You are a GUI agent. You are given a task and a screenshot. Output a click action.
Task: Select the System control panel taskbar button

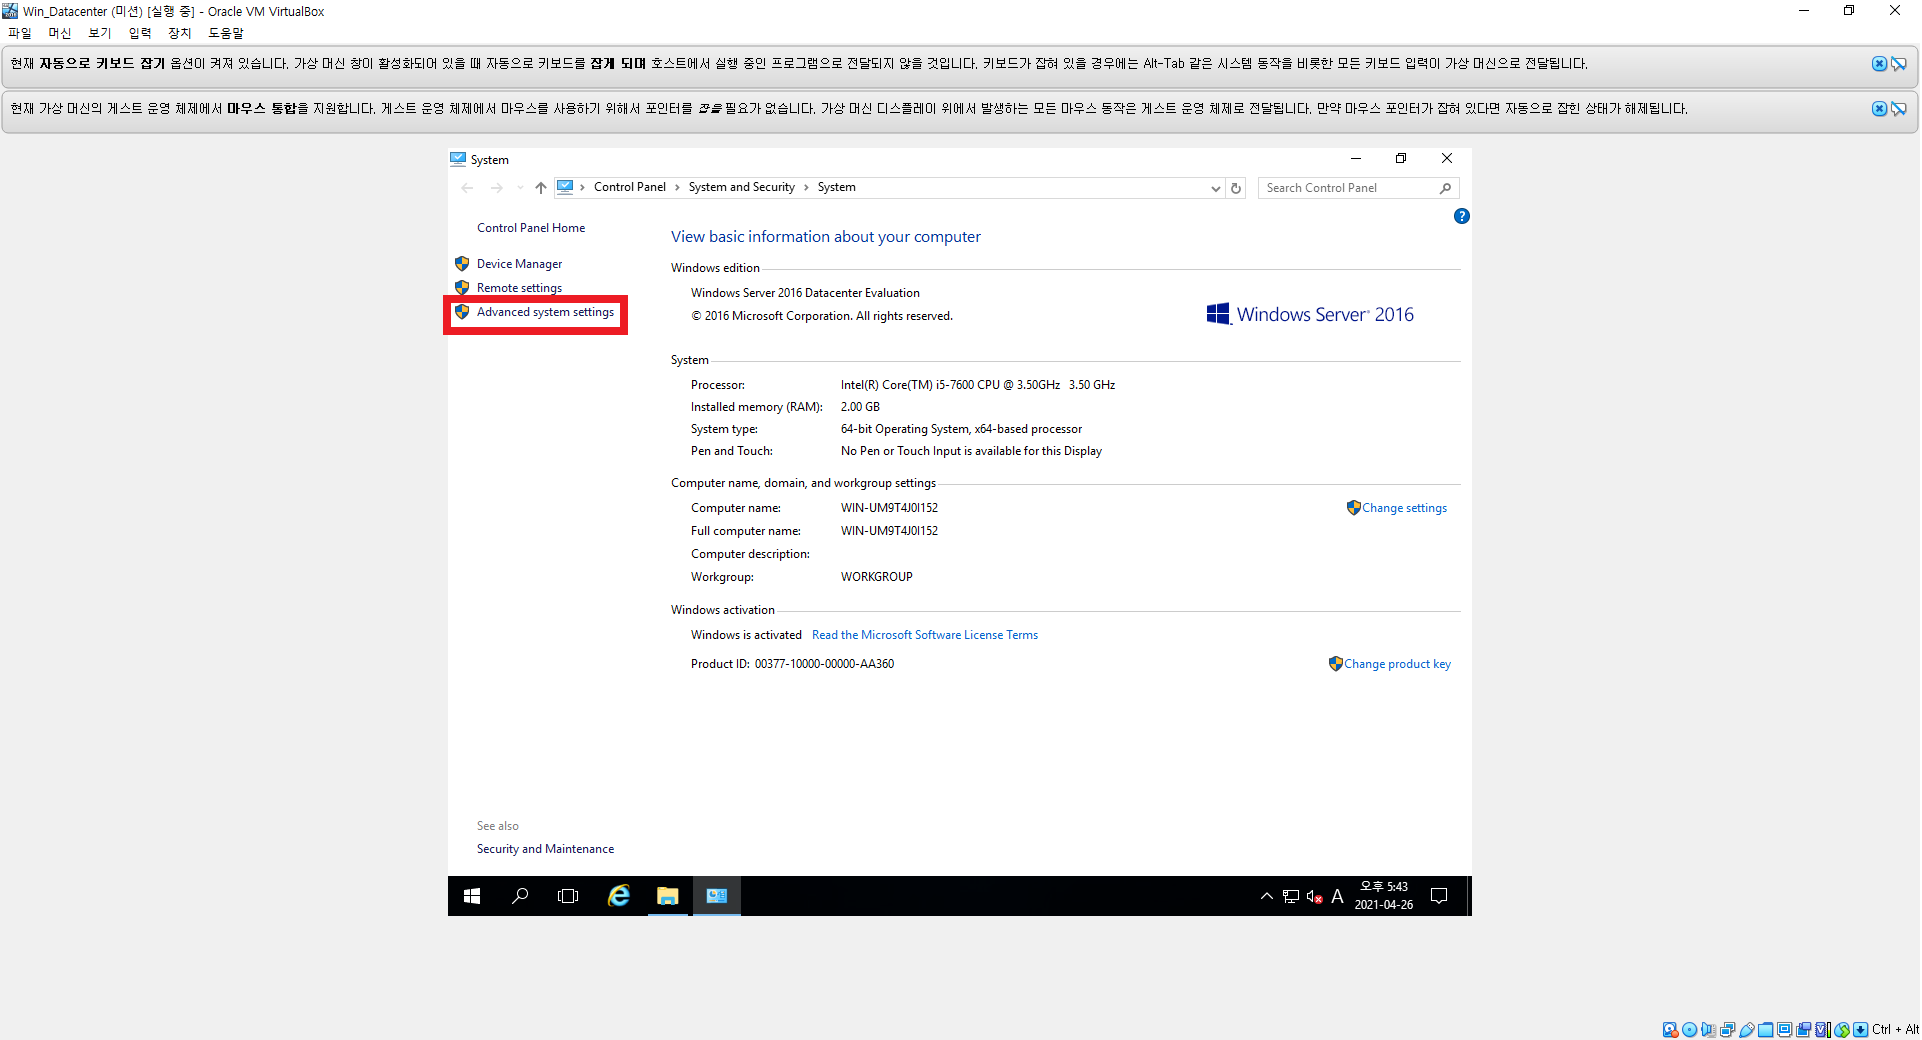[x=716, y=896]
